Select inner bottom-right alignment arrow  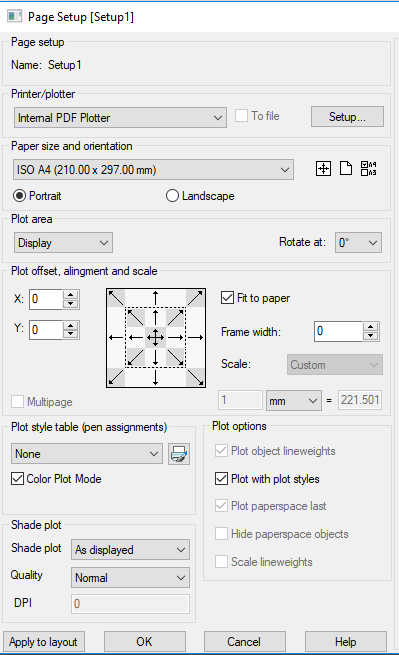(x=175, y=358)
